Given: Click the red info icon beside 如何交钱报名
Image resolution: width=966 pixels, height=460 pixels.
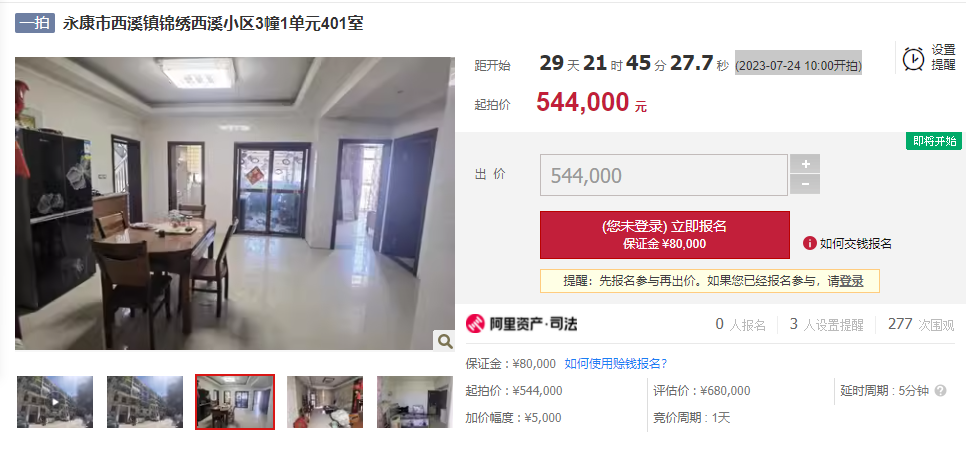Looking at the screenshot, I should point(810,243).
